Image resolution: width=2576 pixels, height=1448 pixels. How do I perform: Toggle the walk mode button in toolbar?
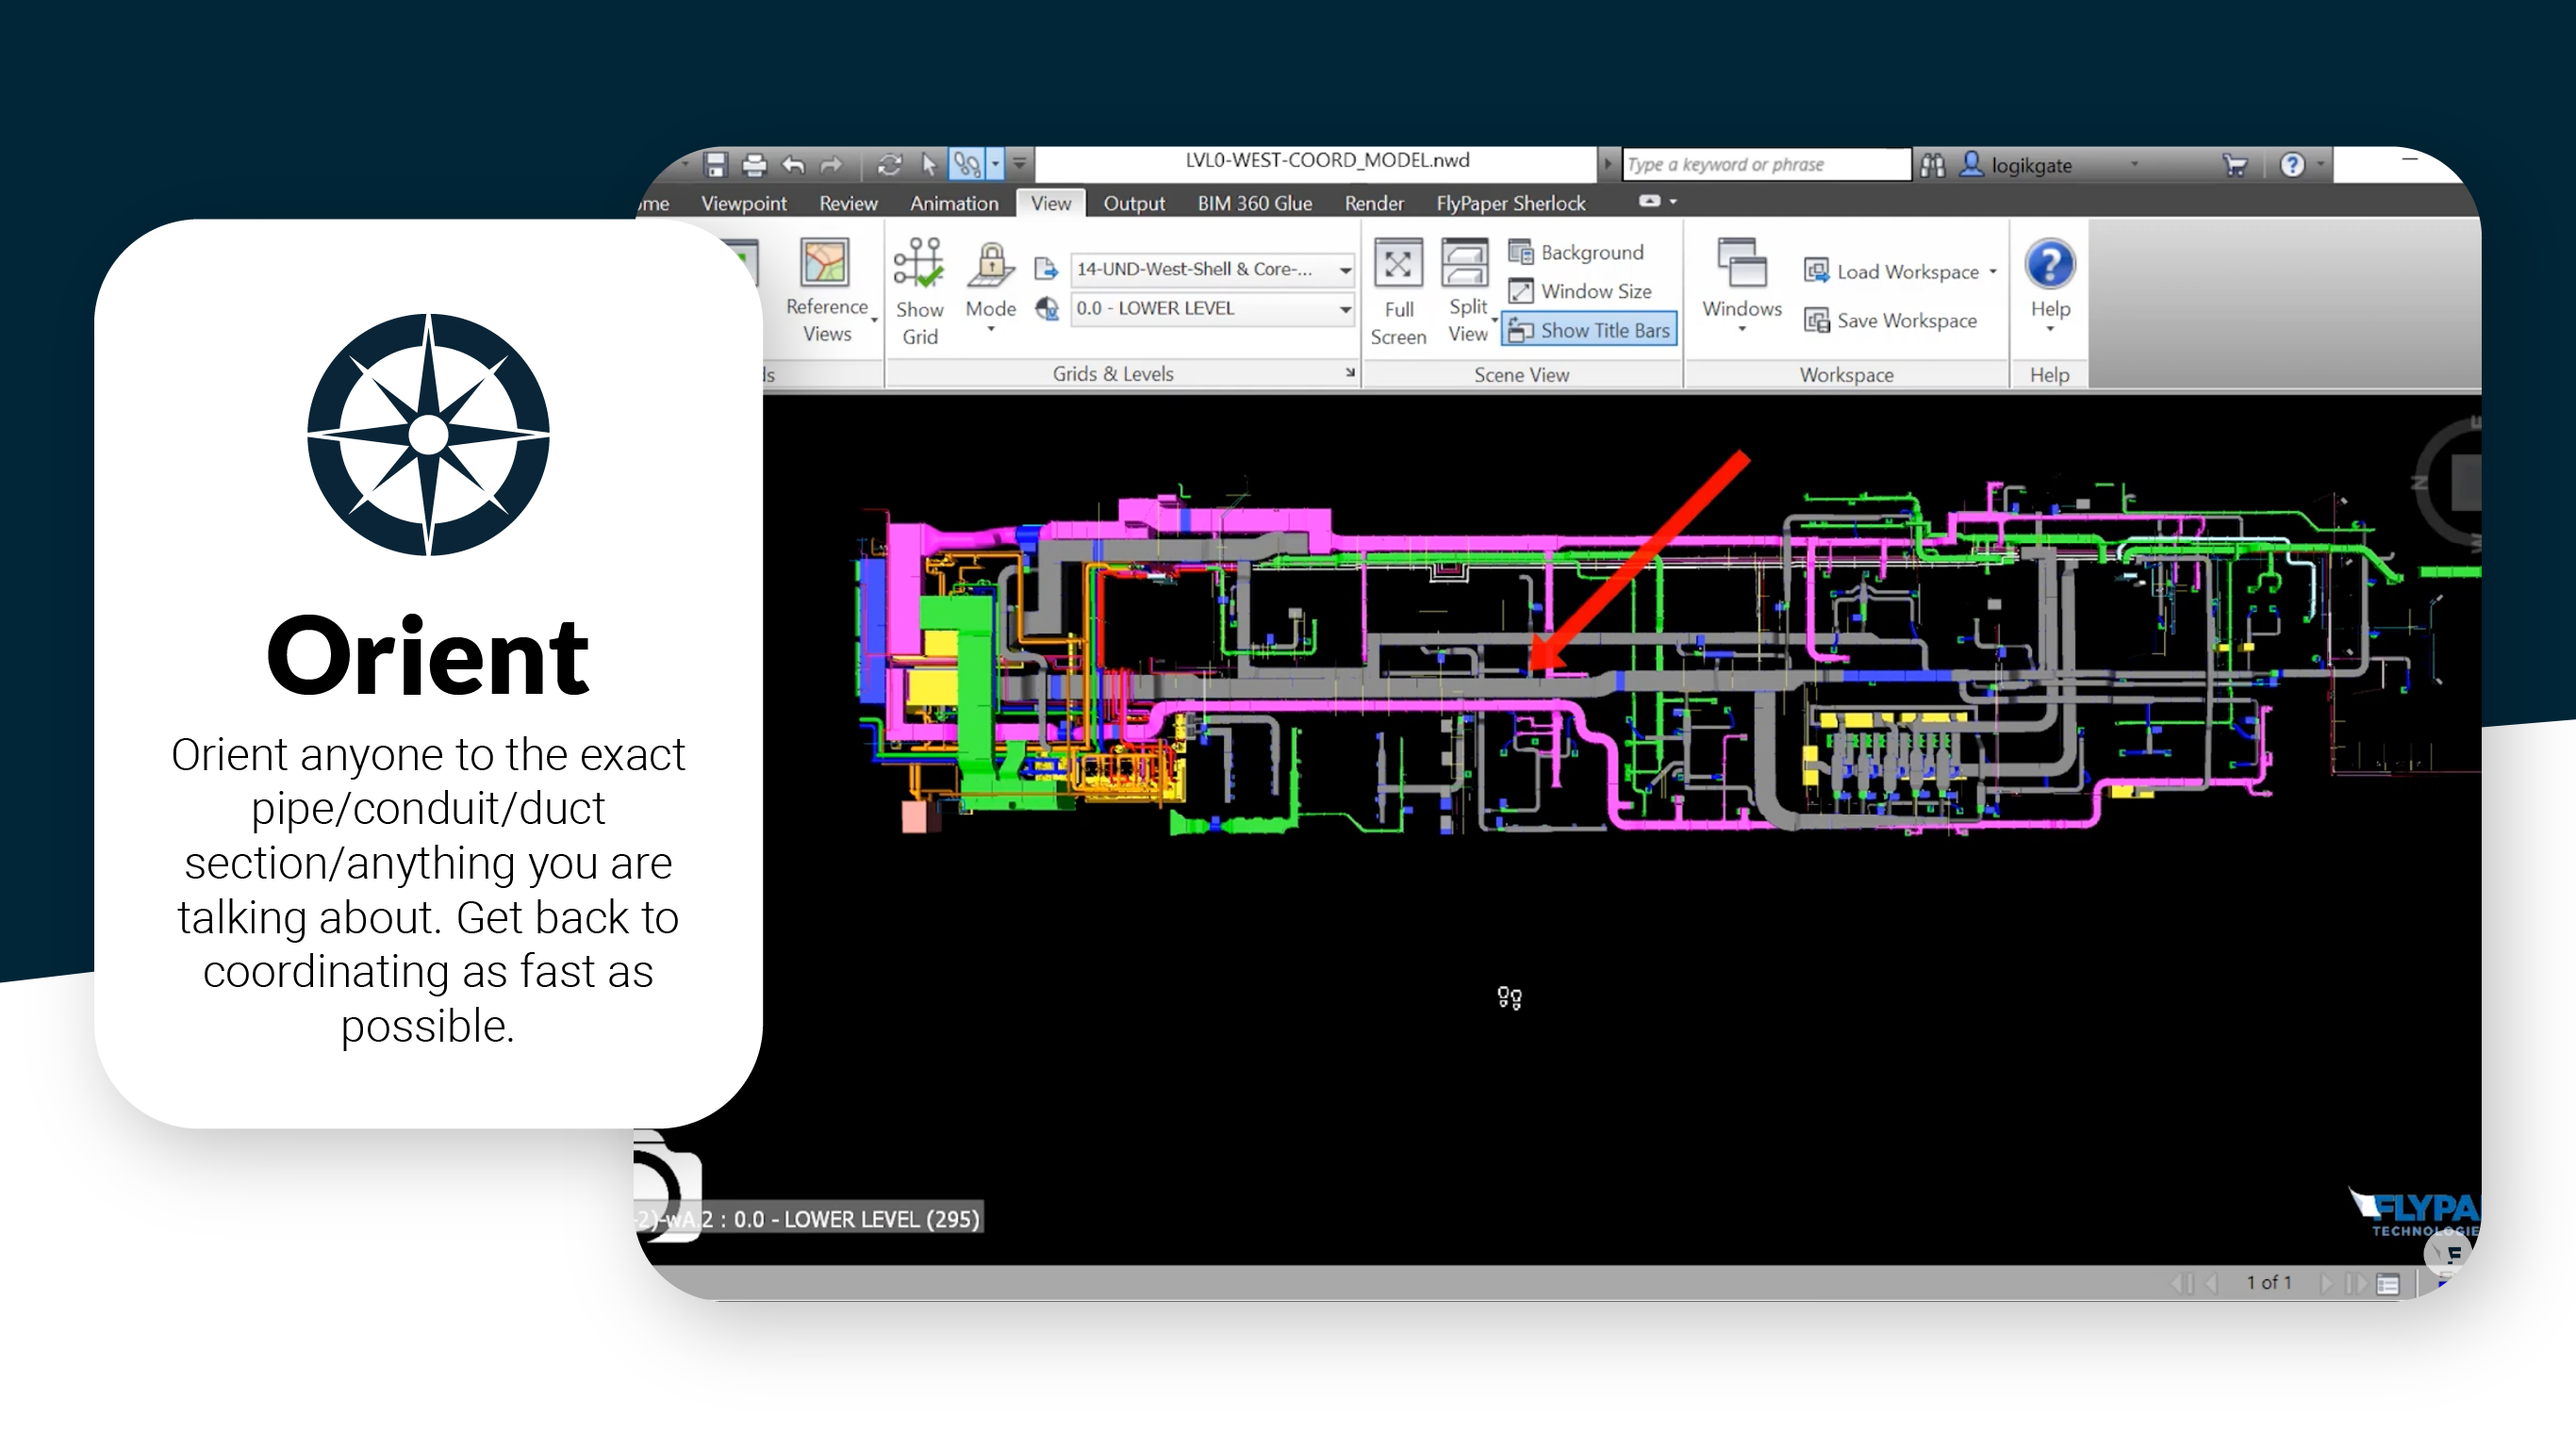967,164
